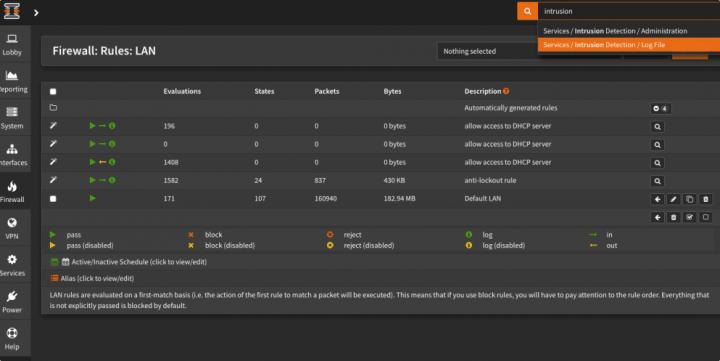Move selected rules to end with bottom arrow

[x=658, y=217]
